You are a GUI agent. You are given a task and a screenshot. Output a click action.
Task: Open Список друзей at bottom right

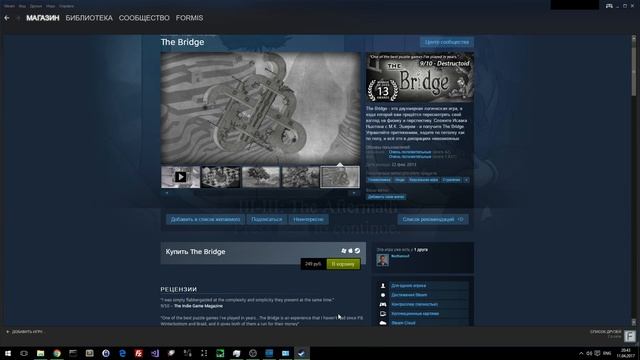click(606, 331)
